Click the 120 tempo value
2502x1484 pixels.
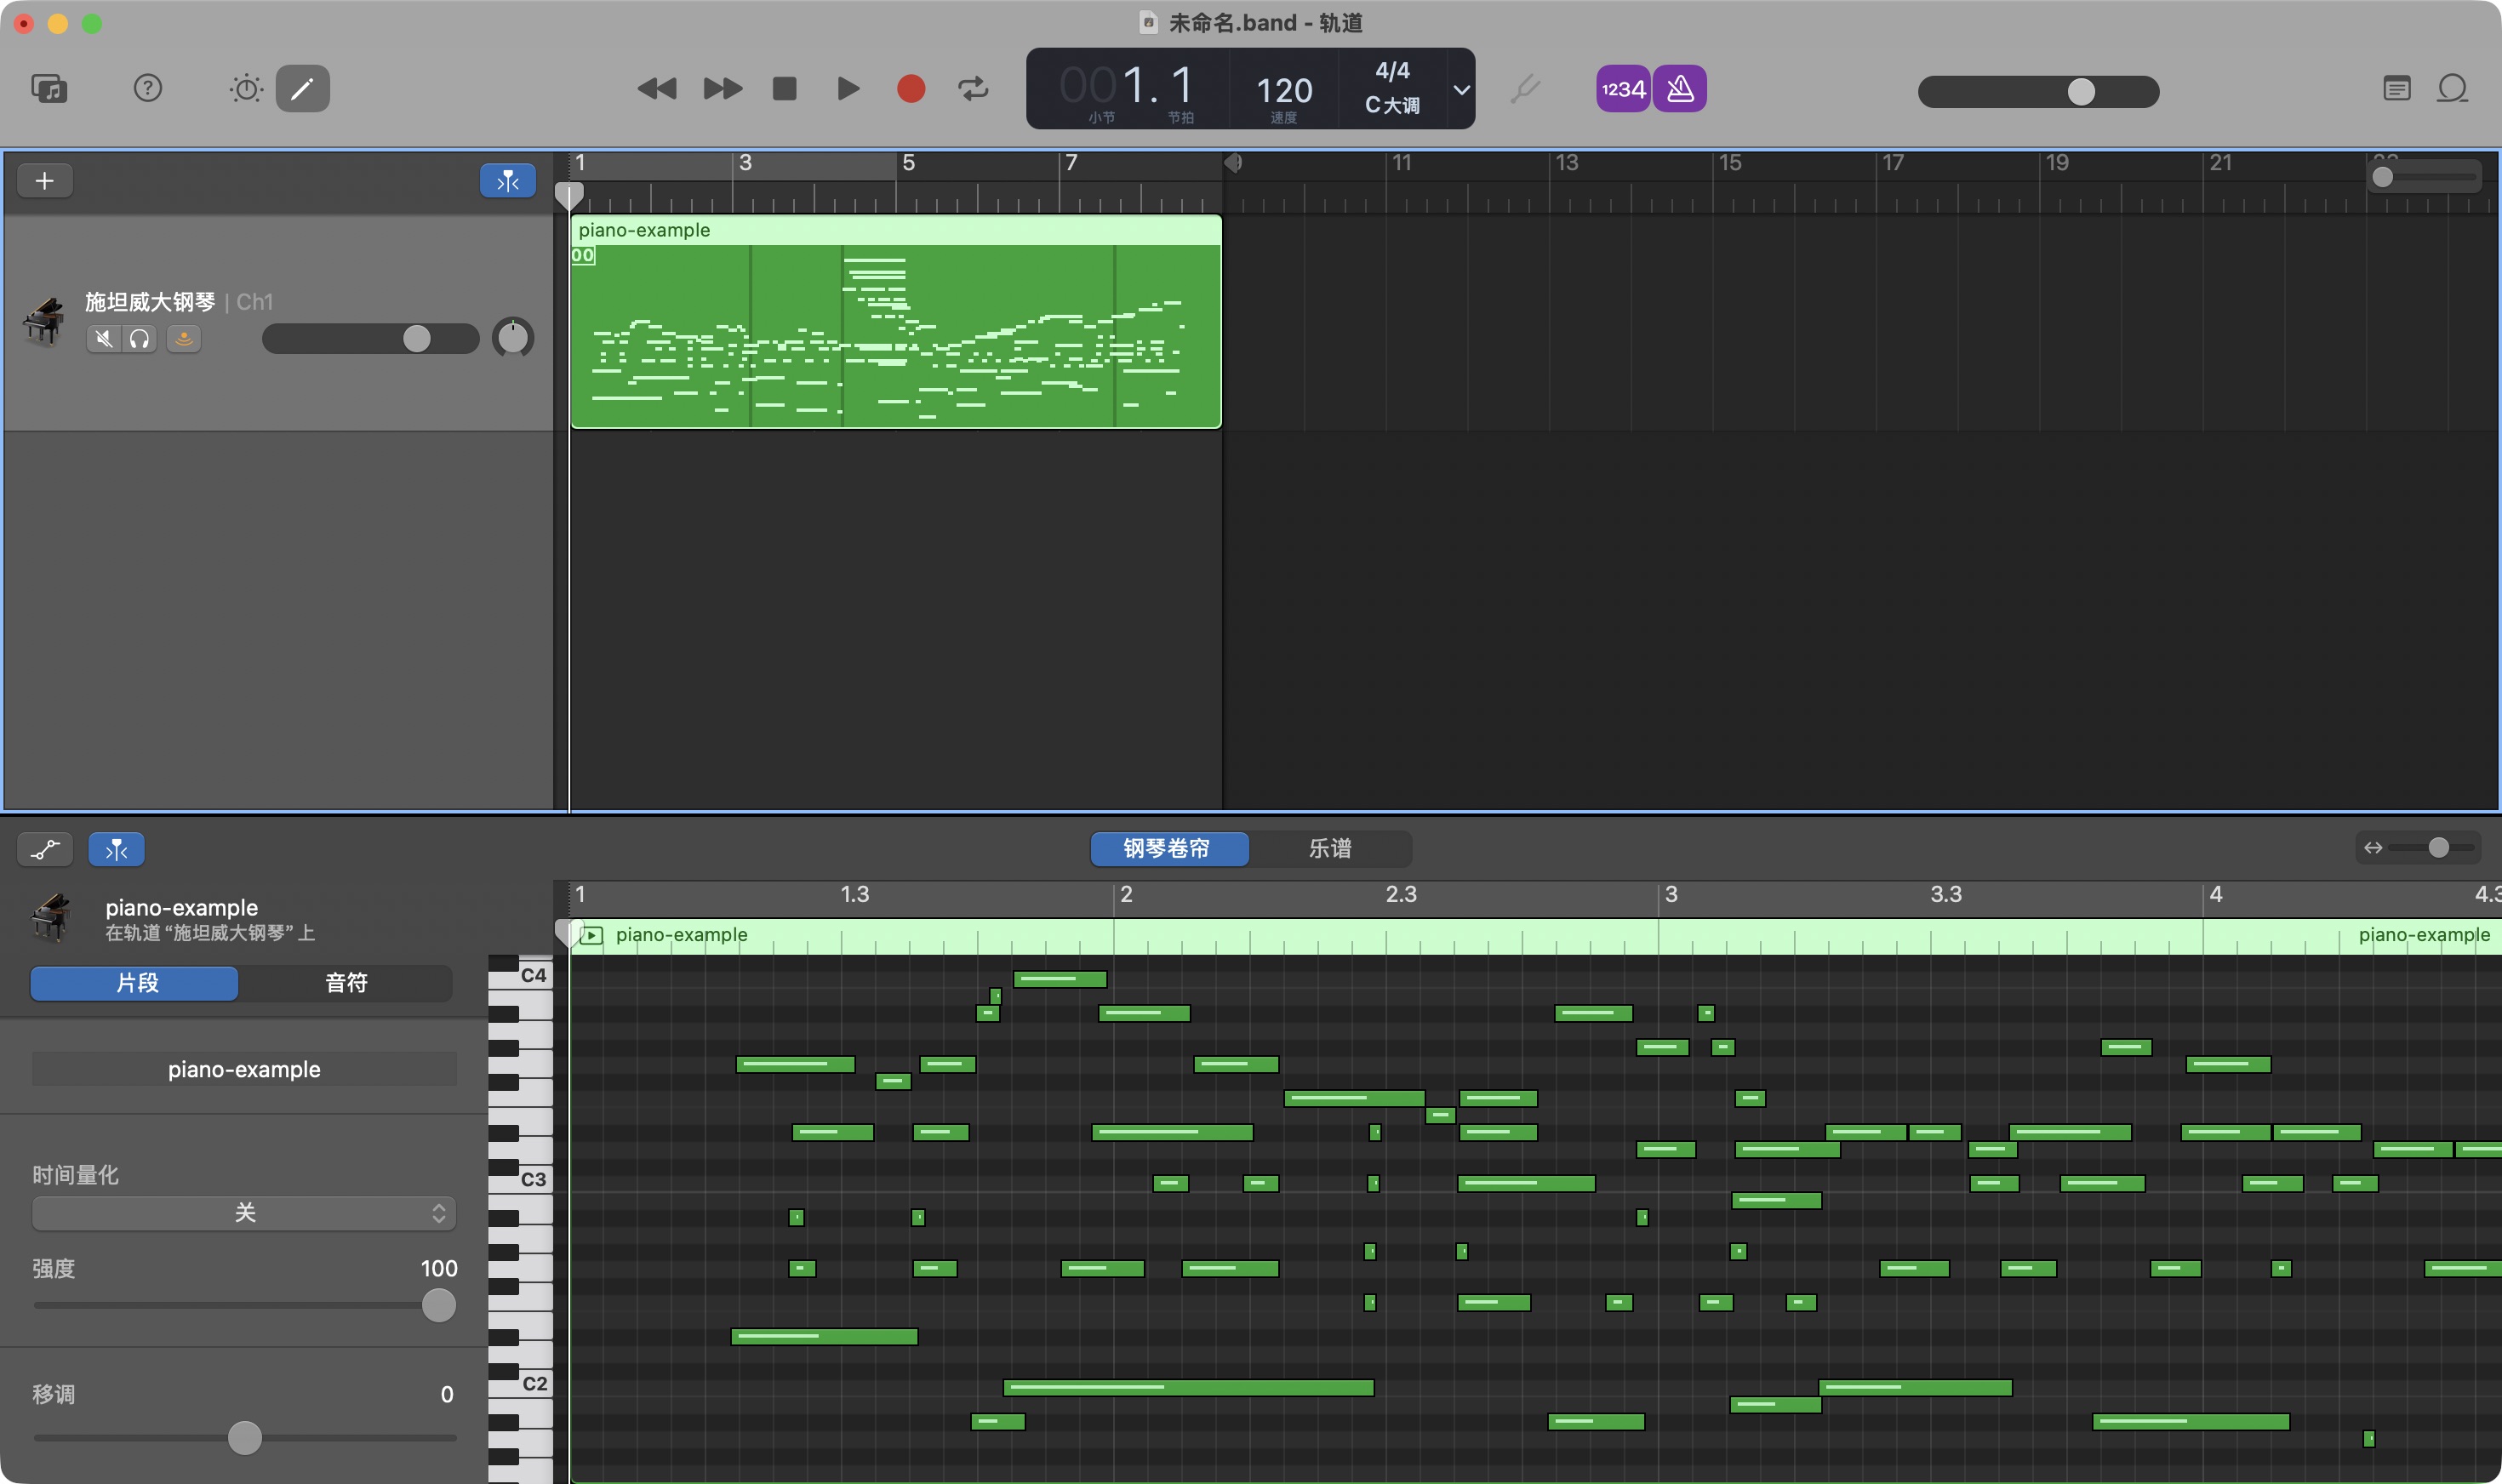tap(1284, 91)
